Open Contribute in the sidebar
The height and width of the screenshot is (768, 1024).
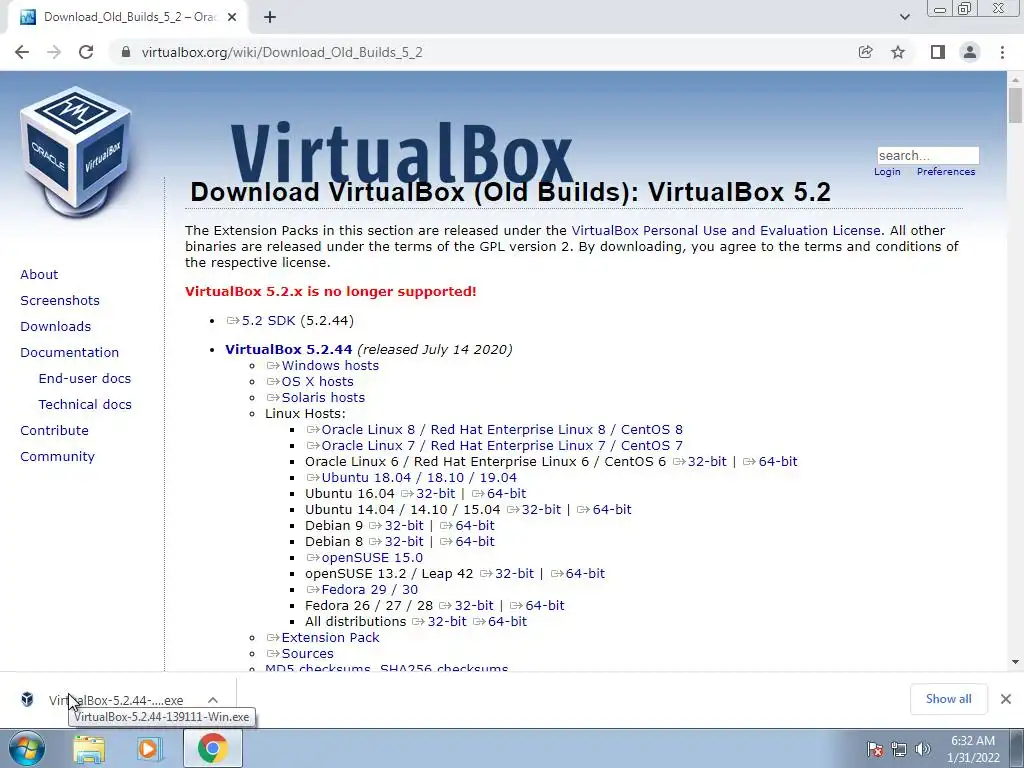point(54,431)
